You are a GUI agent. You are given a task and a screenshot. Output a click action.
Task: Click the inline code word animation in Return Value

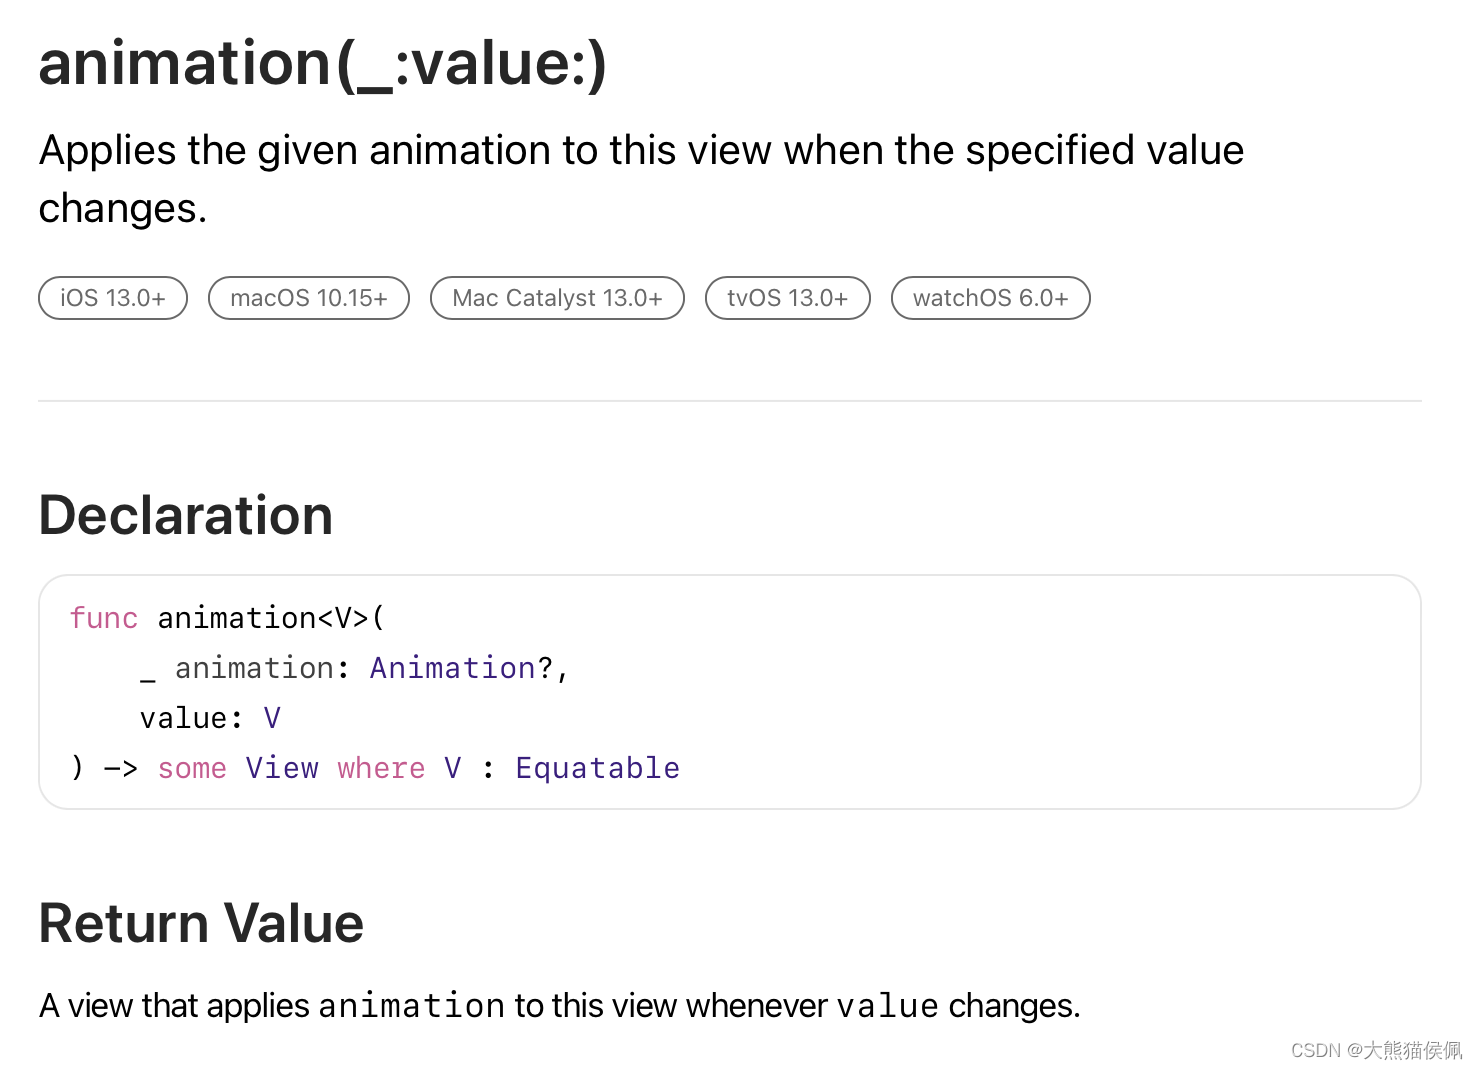coord(412,1006)
